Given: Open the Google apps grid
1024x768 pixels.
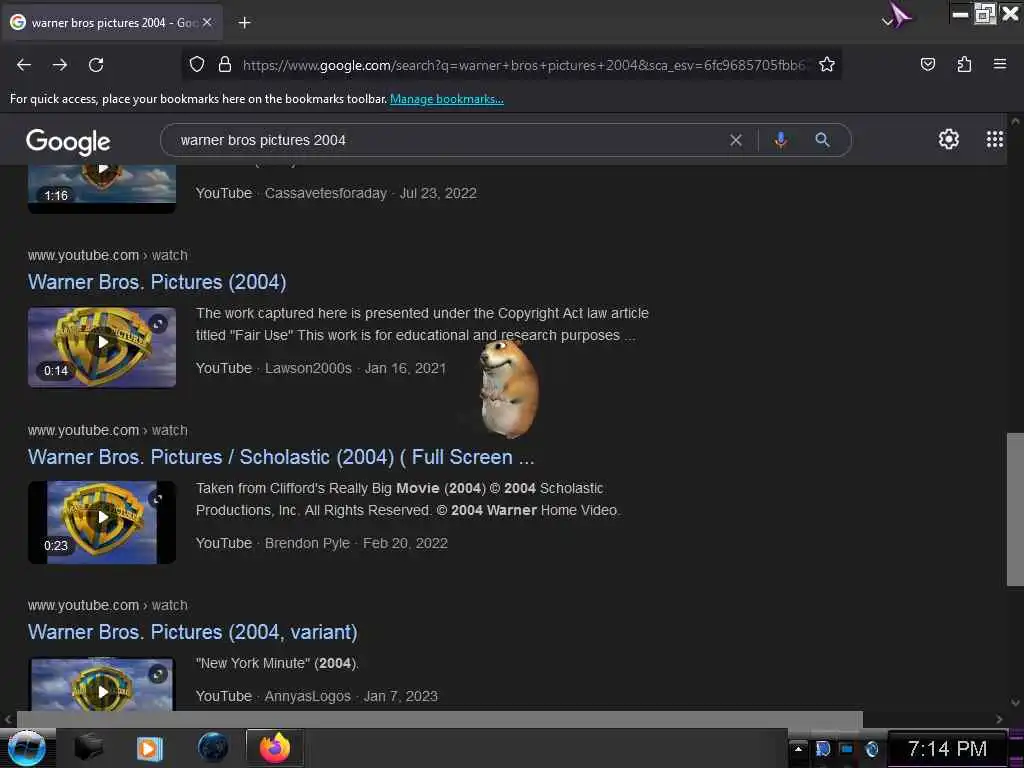Looking at the screenshot, I should pyautogui.click(x=995, y=139).
